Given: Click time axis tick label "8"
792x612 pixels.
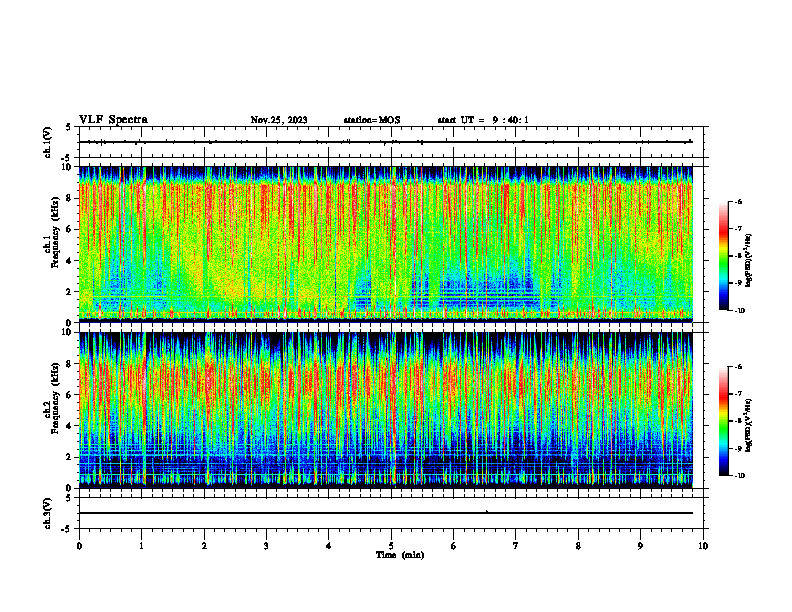Looking at the screenshot, I should [x=578, y=546].
